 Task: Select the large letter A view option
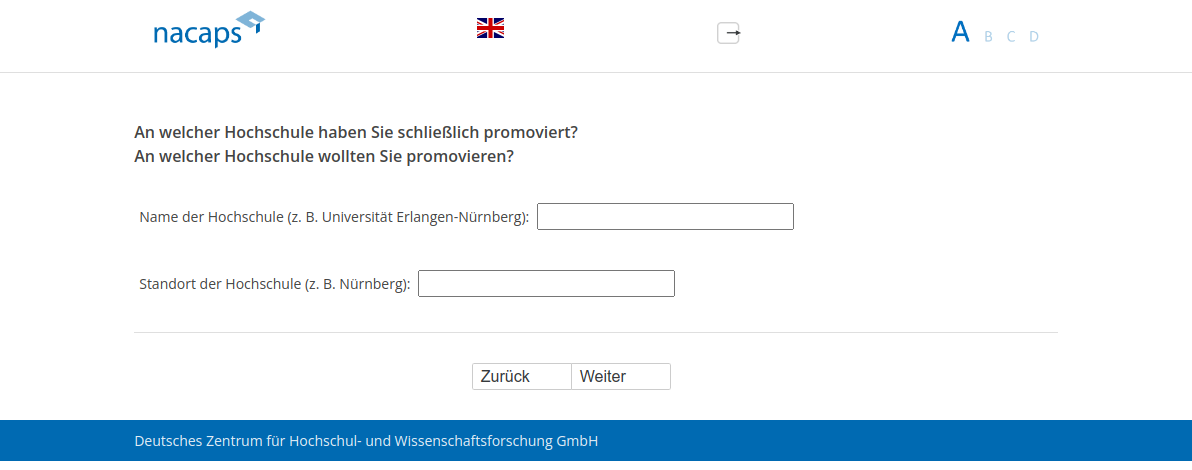(x=960, y=32)
